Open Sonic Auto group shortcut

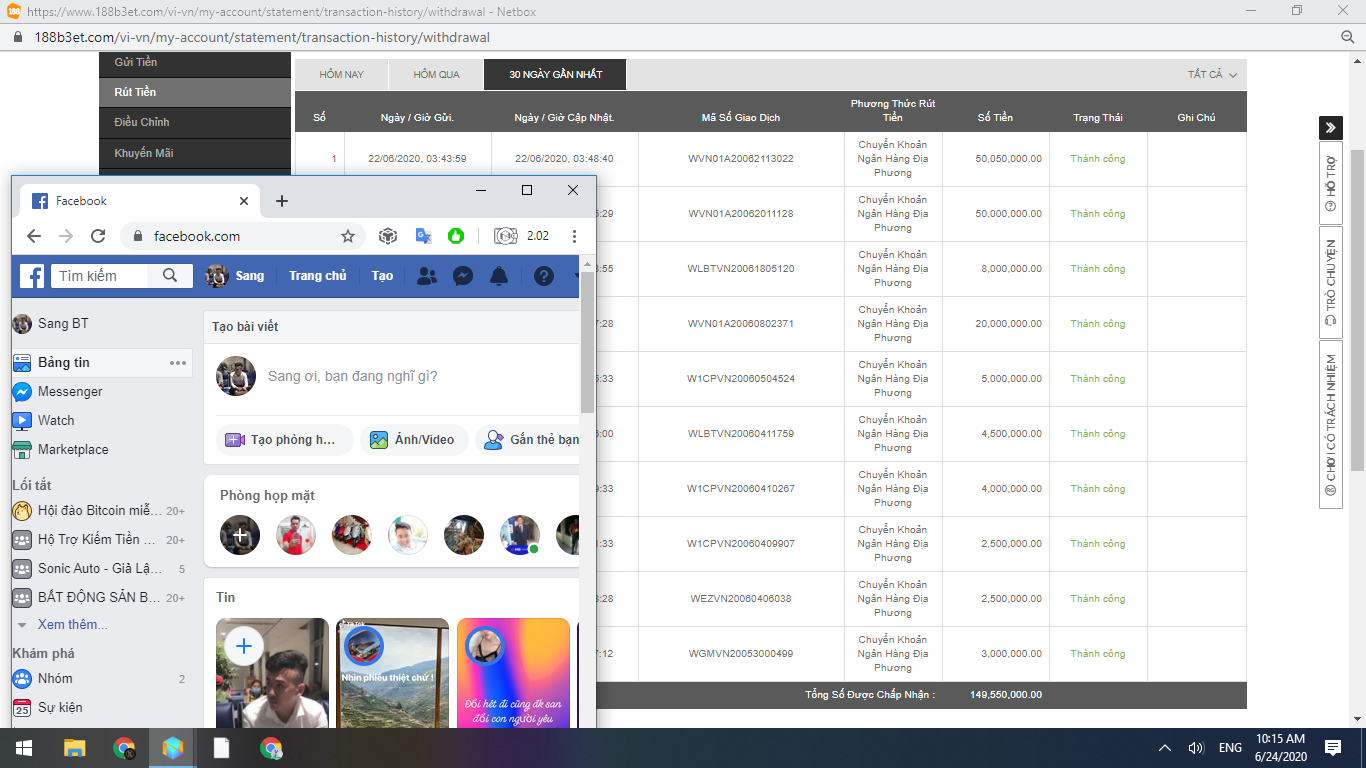point(99,569)
